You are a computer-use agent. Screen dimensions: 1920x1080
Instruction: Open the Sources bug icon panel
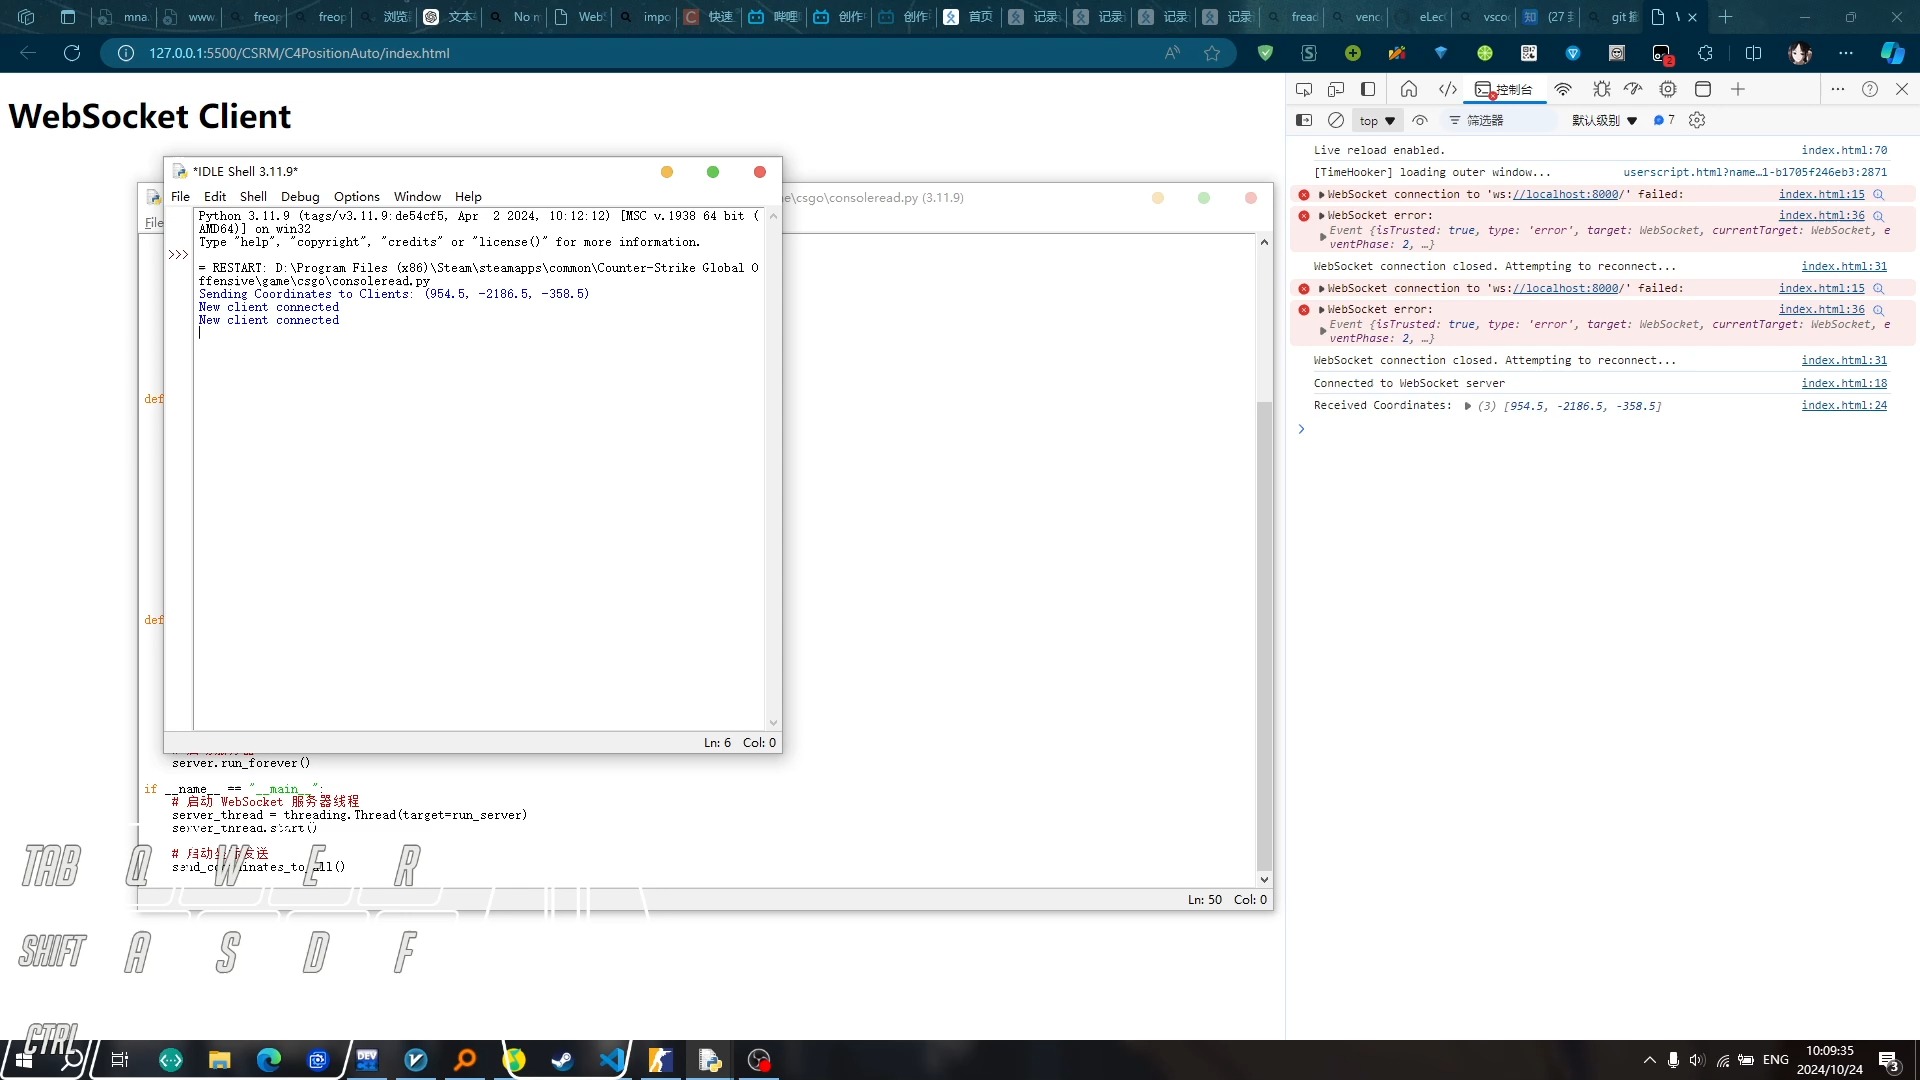(1601, 89)
